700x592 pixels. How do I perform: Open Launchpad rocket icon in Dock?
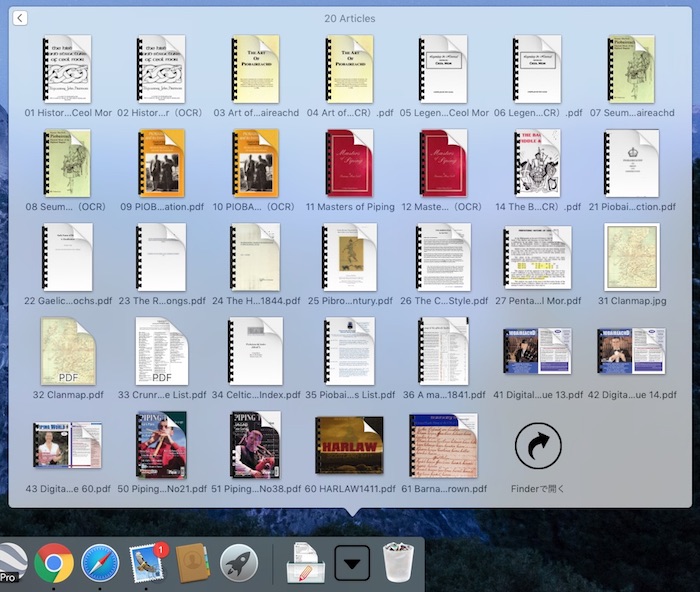pos(239,563)
